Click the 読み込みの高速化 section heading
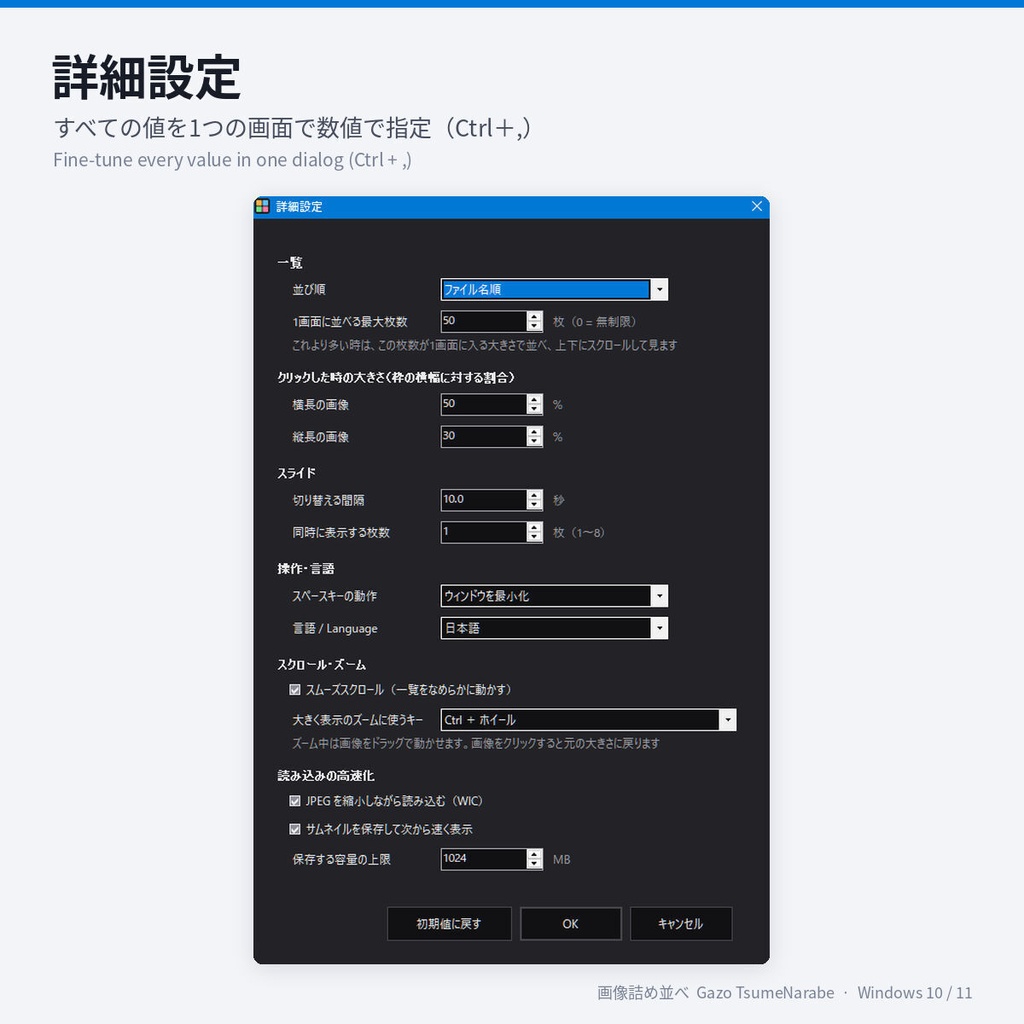This screenshot has height=1024, width=1024. pyautogui.click(x=326, y=776)
